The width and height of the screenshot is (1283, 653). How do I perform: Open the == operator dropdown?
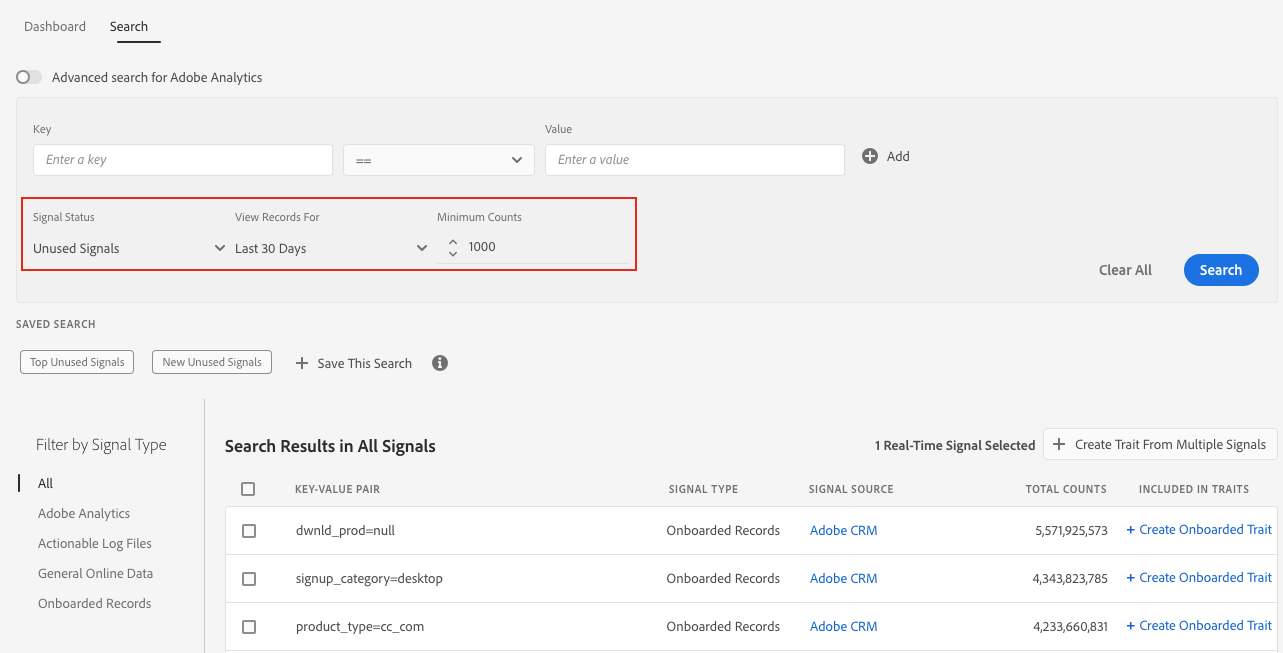point(439,160)
